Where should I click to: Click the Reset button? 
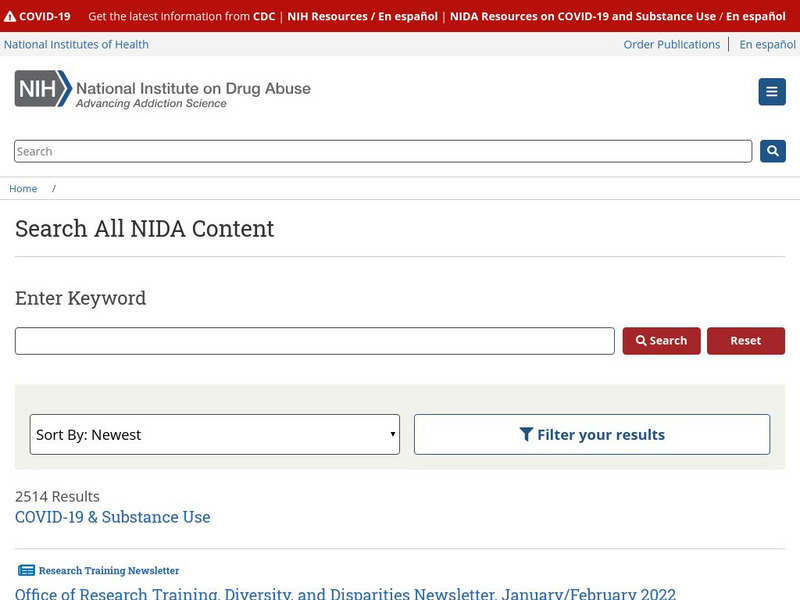pyautogui.click(x=745, y=341)
